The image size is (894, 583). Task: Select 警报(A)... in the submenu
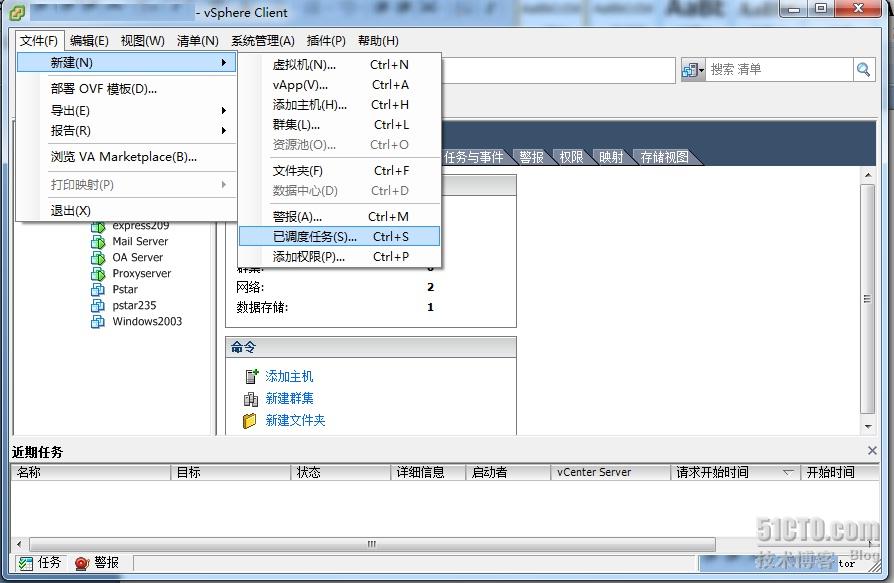tap(340, 217)
